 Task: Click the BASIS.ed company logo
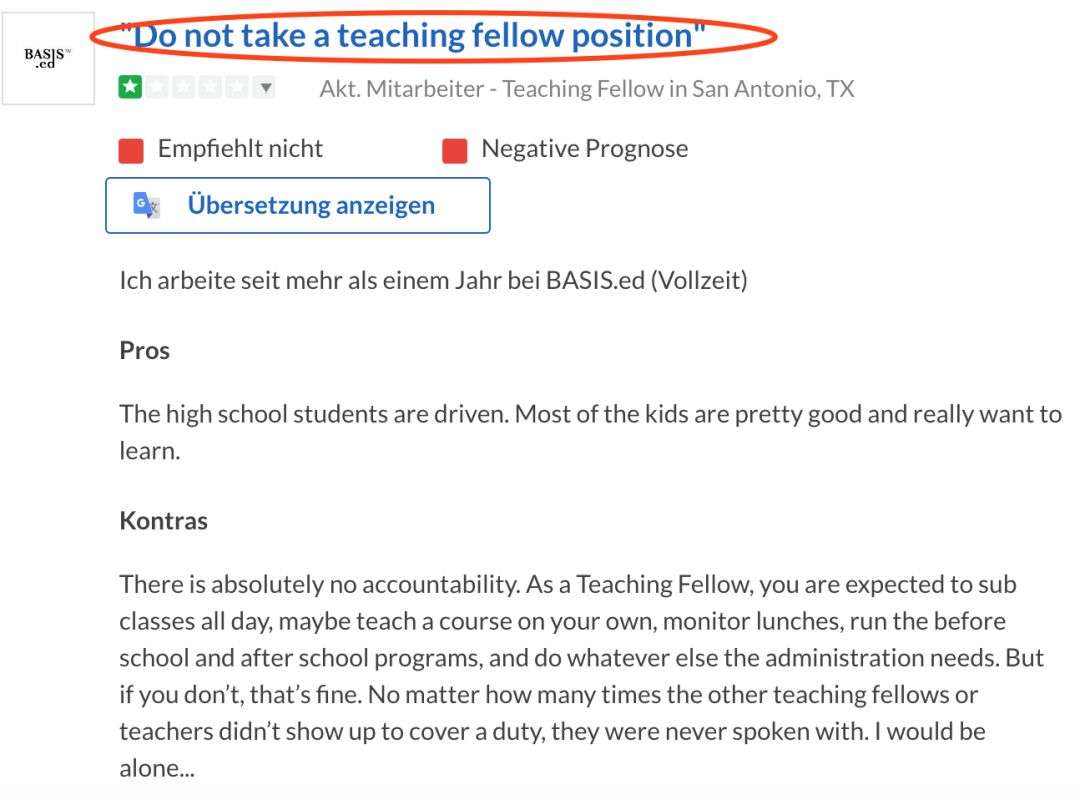click(x=48, y=58)
